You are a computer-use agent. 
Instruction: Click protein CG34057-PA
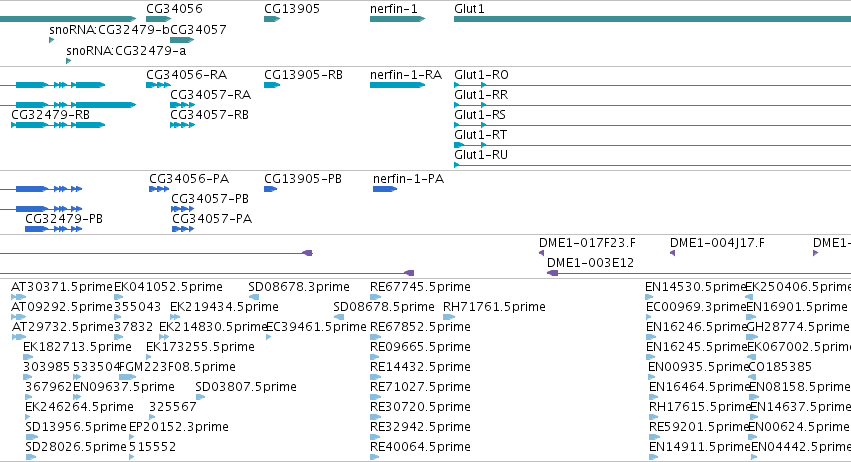212,219
